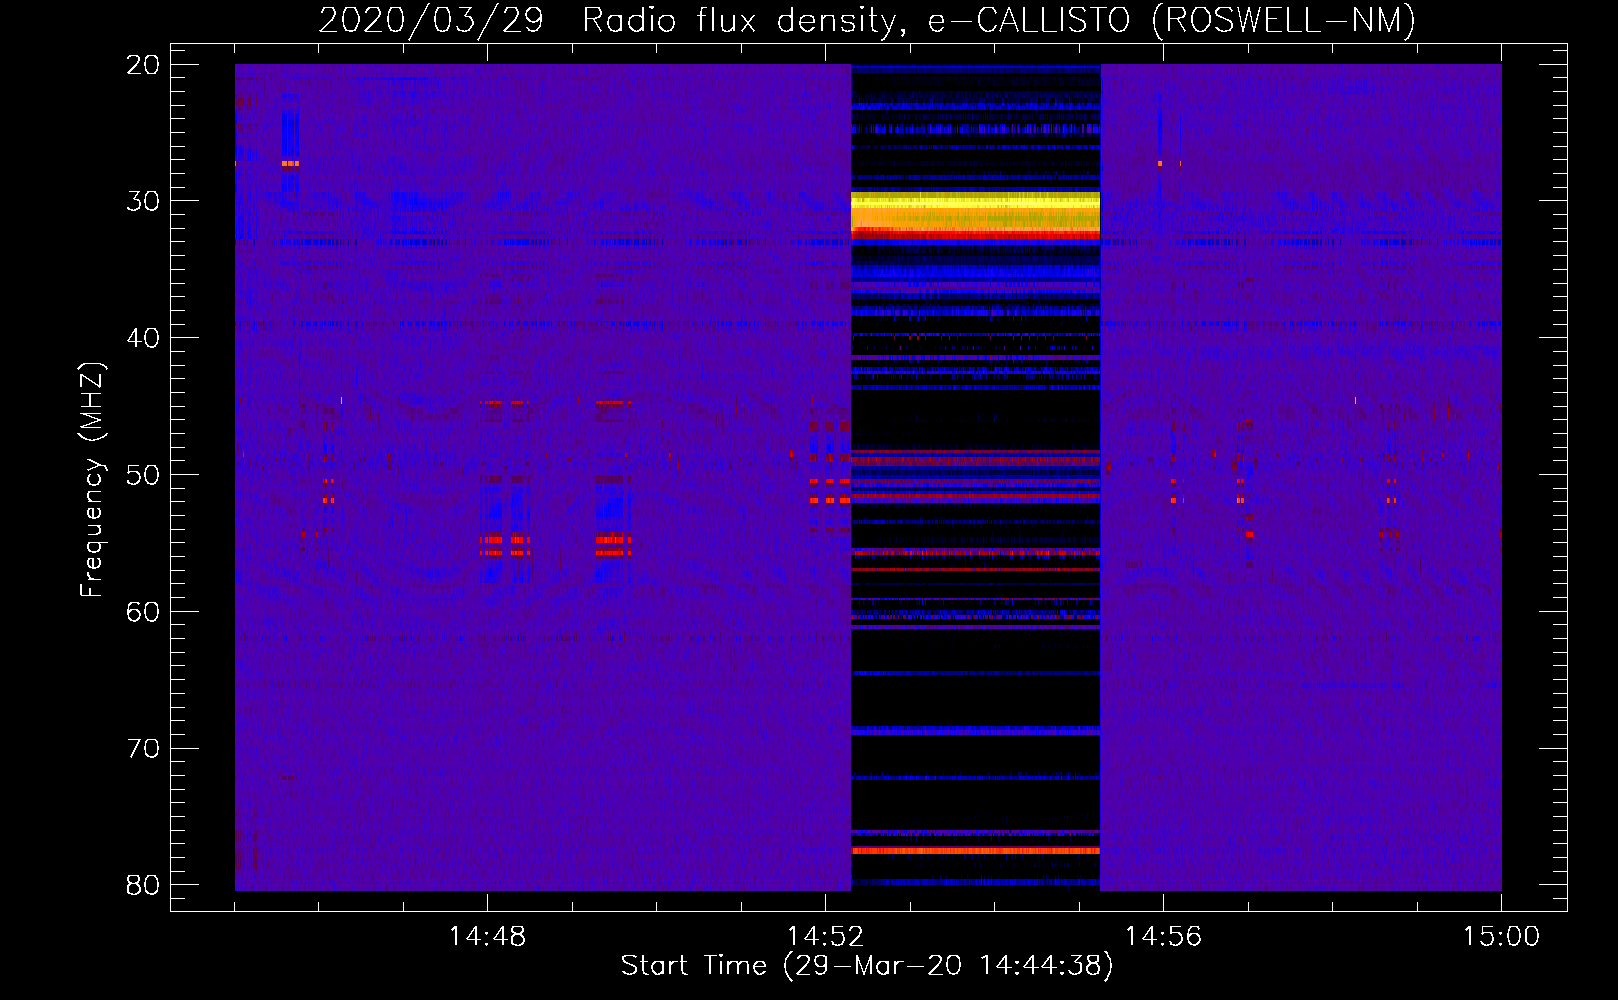Viewport: 1618px width, 1000px height.
Task: Click the red-orange band near 77 MHz
Action: coord(975,851)
